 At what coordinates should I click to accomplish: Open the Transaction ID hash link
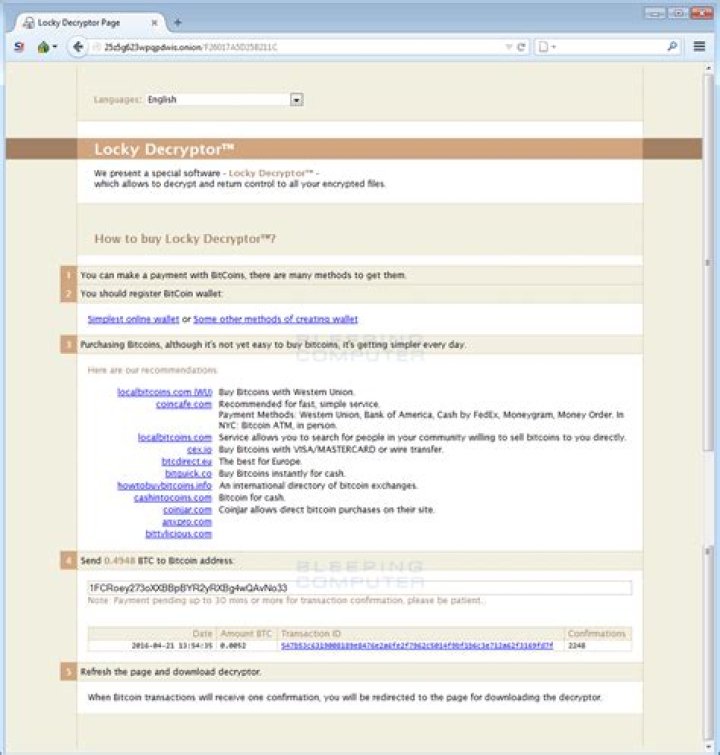(x=417, y=646)
